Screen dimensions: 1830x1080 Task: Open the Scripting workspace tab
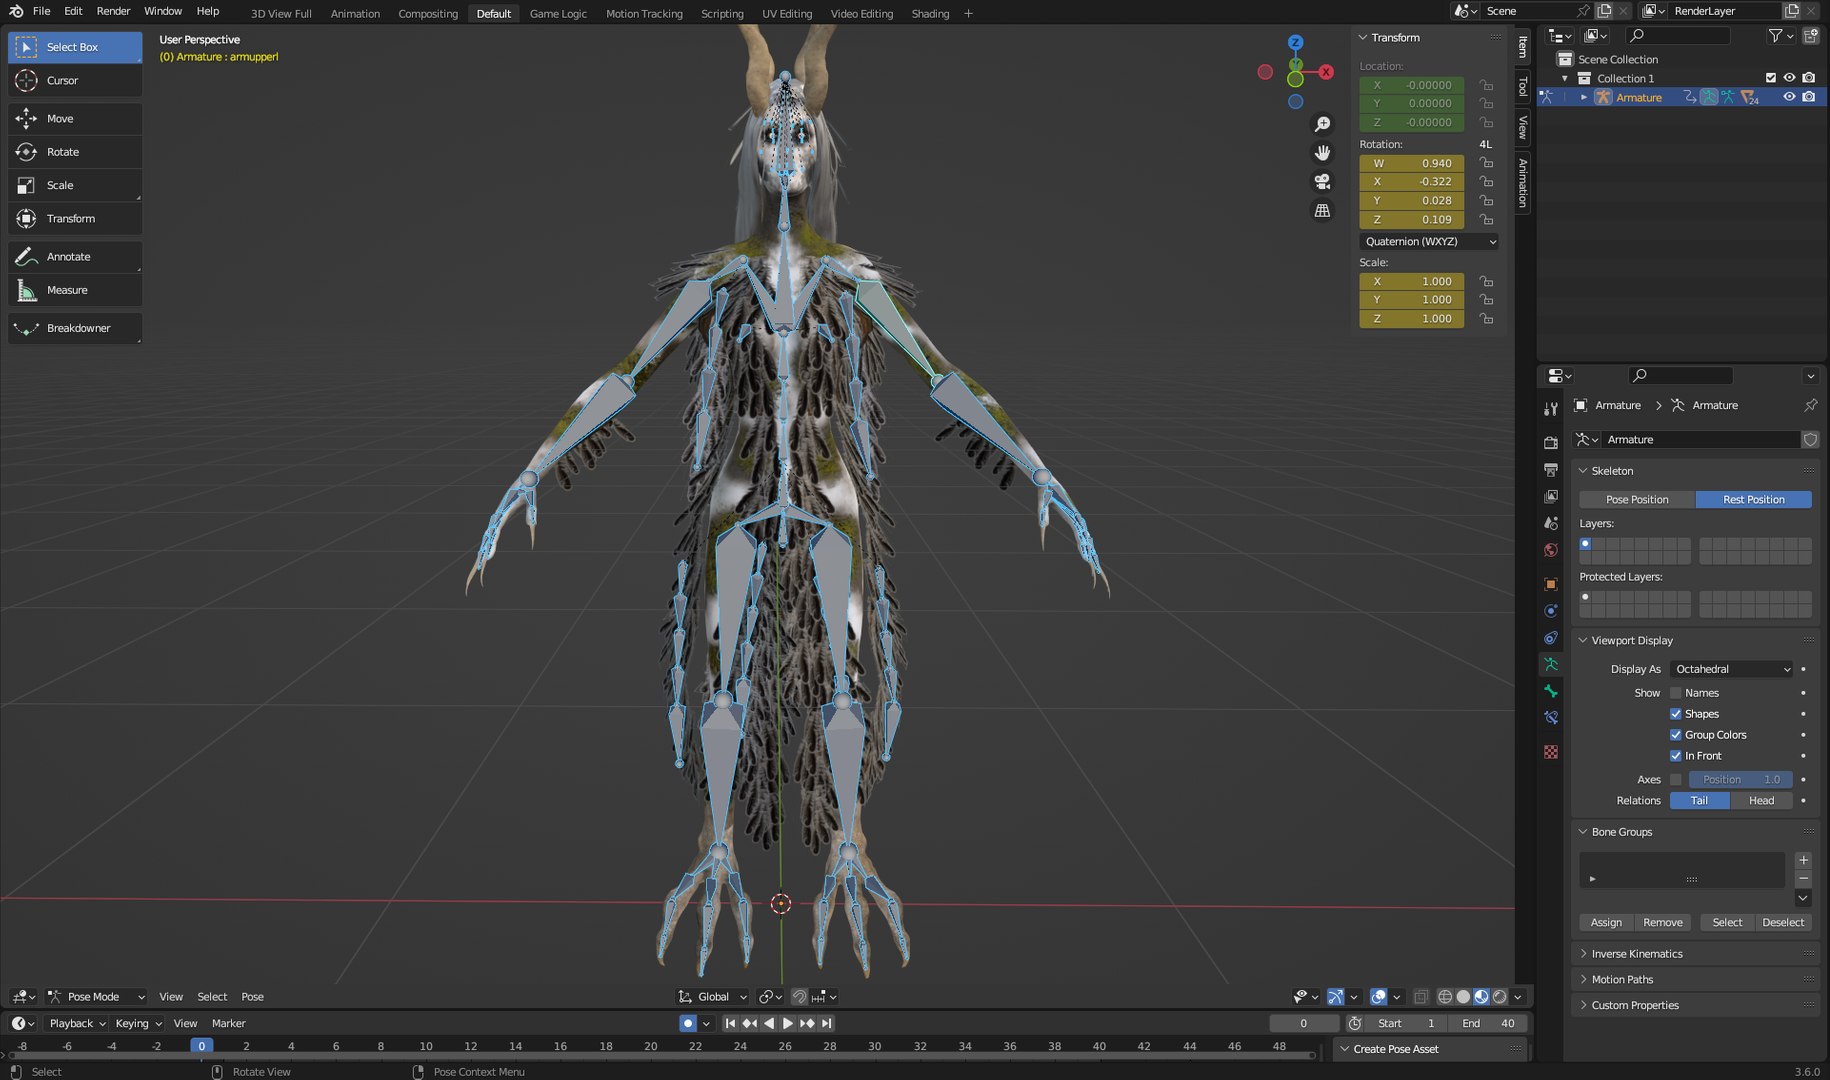[x=722, y=14]
